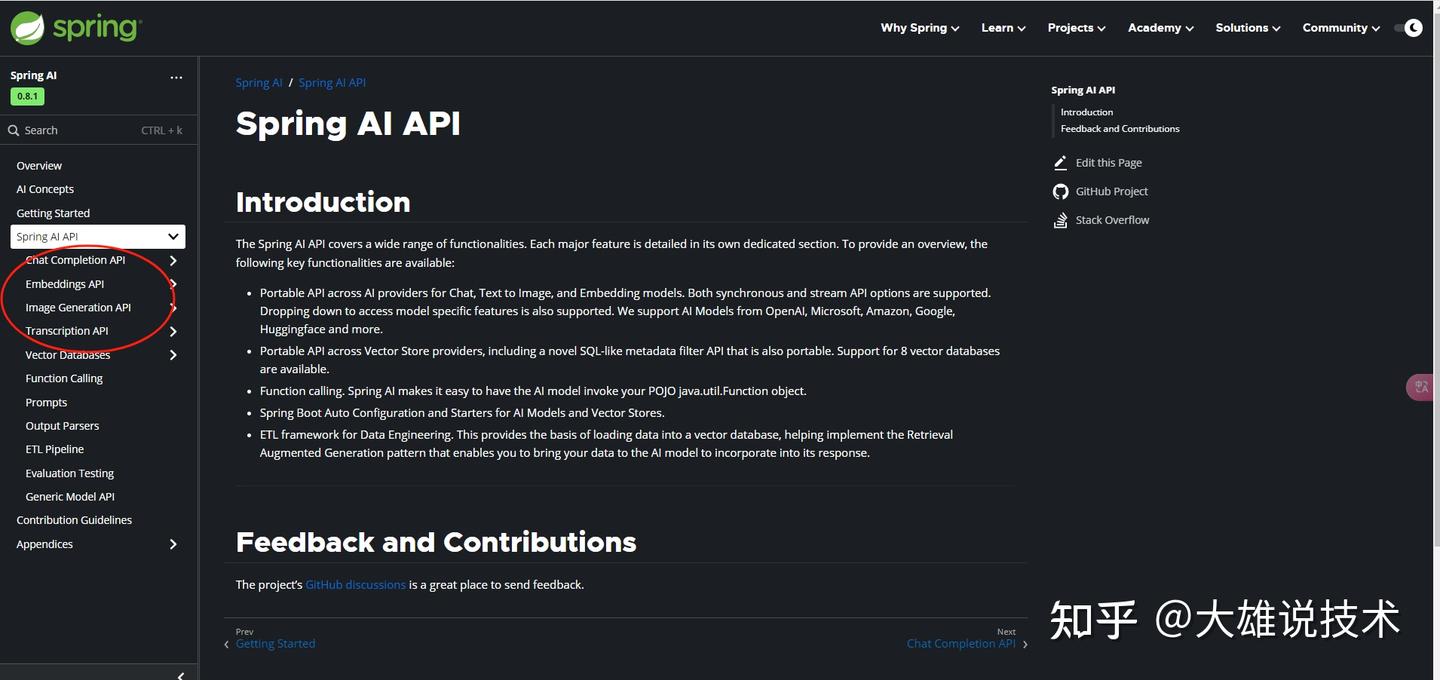Click the pink translate icon at right edge
This screenshot has width=1440, height=680.
1421,387
